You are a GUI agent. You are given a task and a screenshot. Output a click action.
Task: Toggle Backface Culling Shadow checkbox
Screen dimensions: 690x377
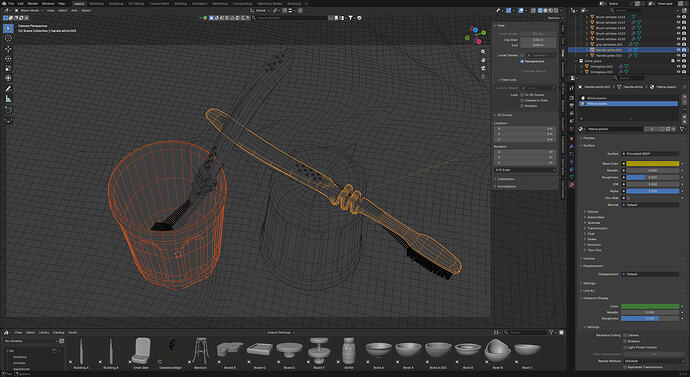pyautogui.click(x=625, y=341)
